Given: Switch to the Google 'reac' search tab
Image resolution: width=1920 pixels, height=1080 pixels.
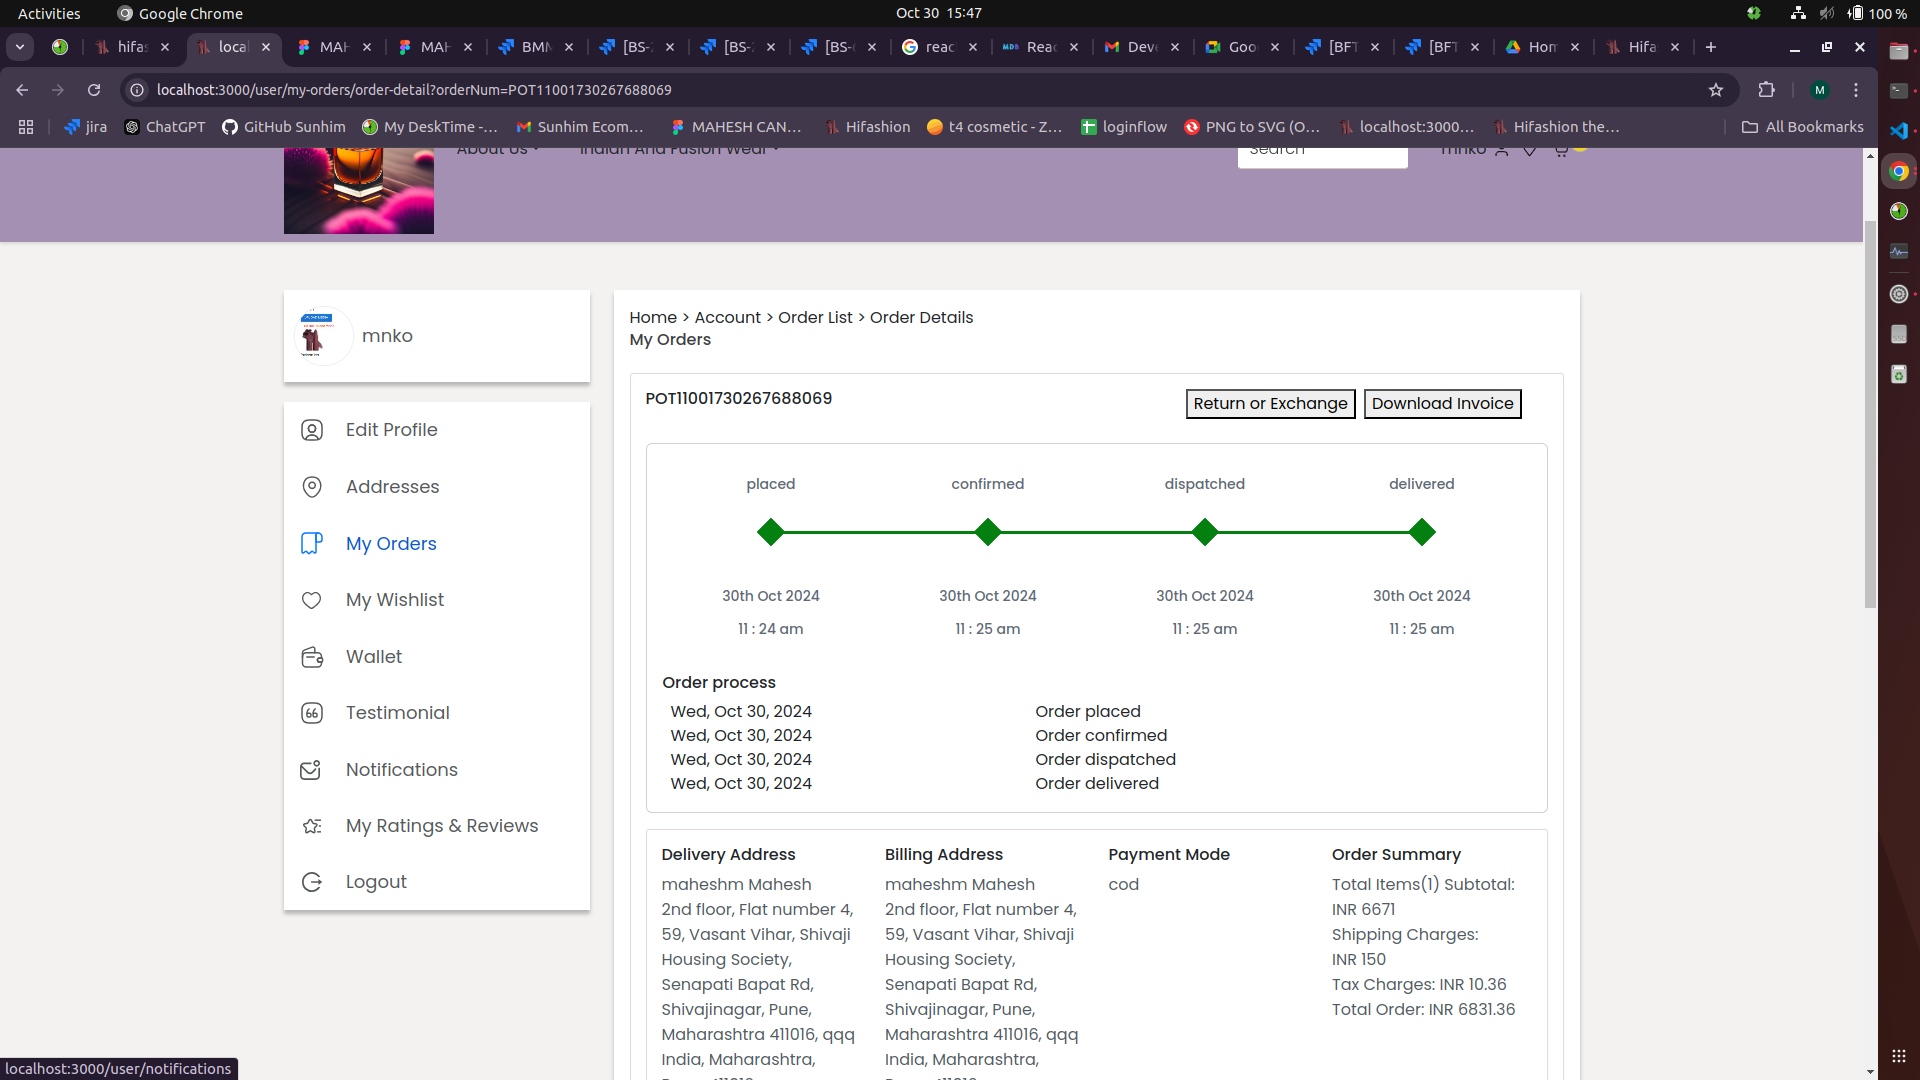Looking at the screenshot, I should pos(940,47).
